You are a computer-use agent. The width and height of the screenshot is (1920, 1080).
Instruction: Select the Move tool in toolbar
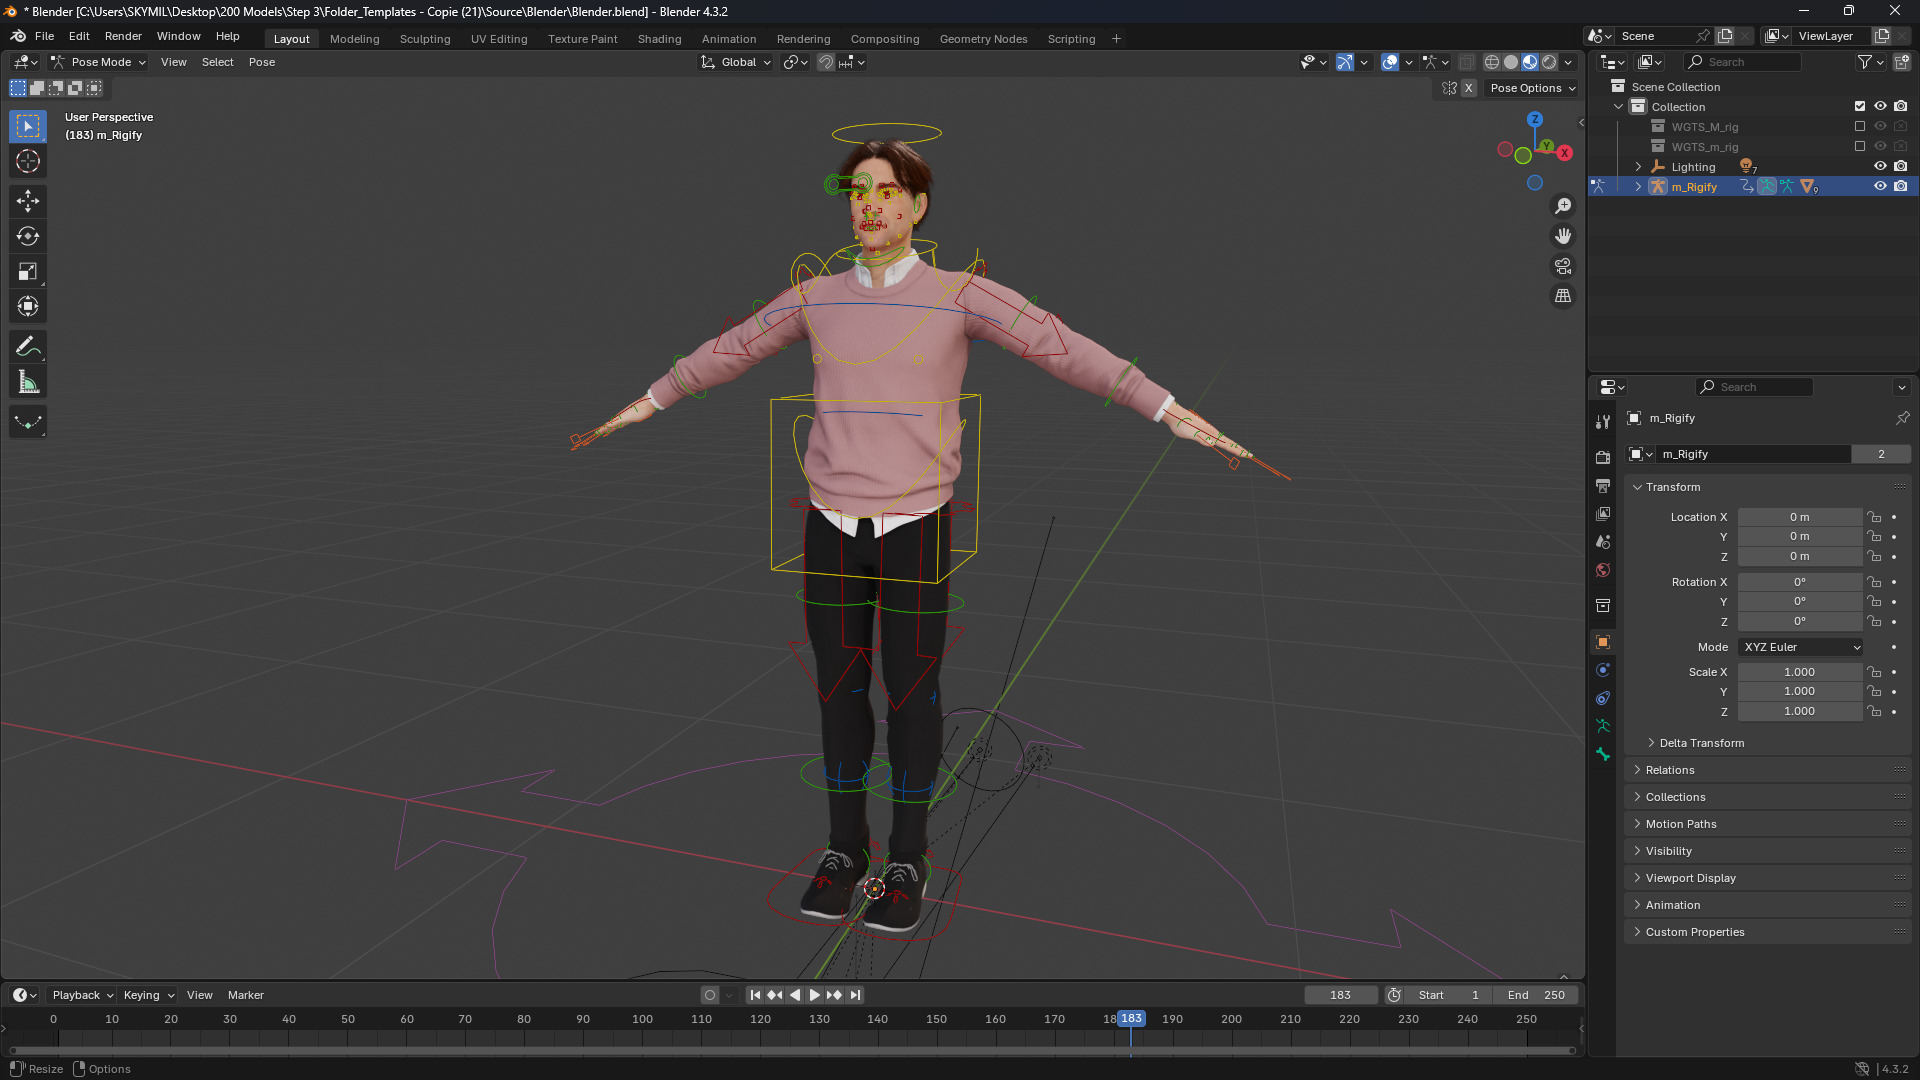coord(28,201)
